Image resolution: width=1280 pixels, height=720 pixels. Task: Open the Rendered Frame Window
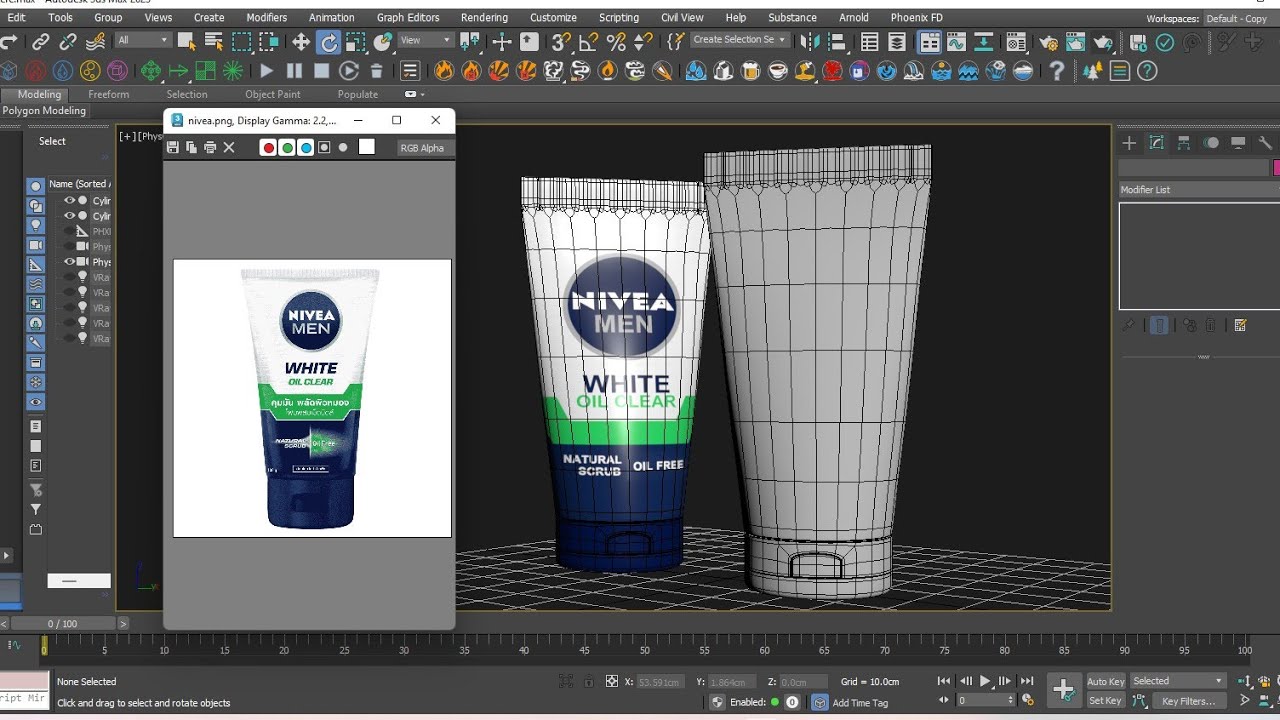(1076, 42)
